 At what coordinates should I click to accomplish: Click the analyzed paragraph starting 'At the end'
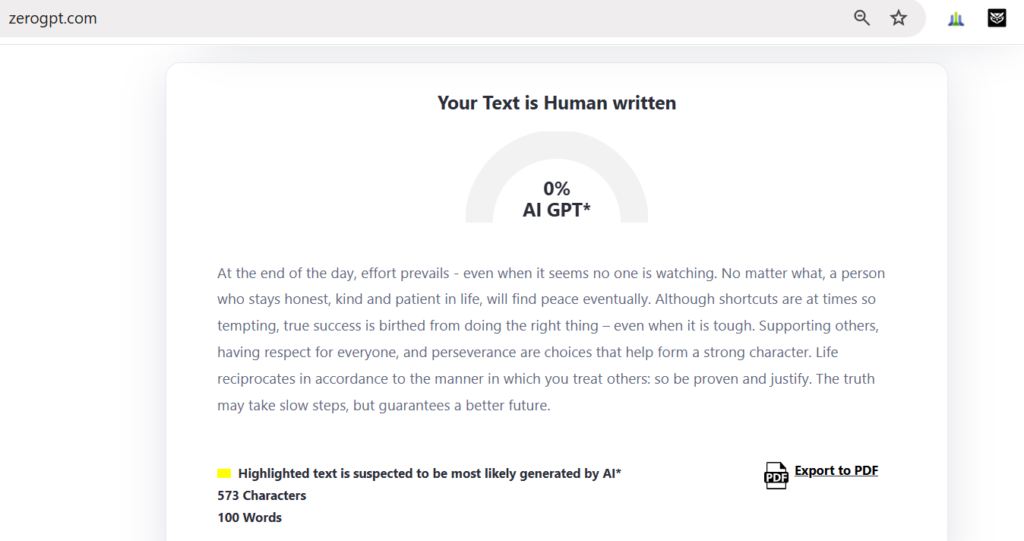click(x=551, y=338)
